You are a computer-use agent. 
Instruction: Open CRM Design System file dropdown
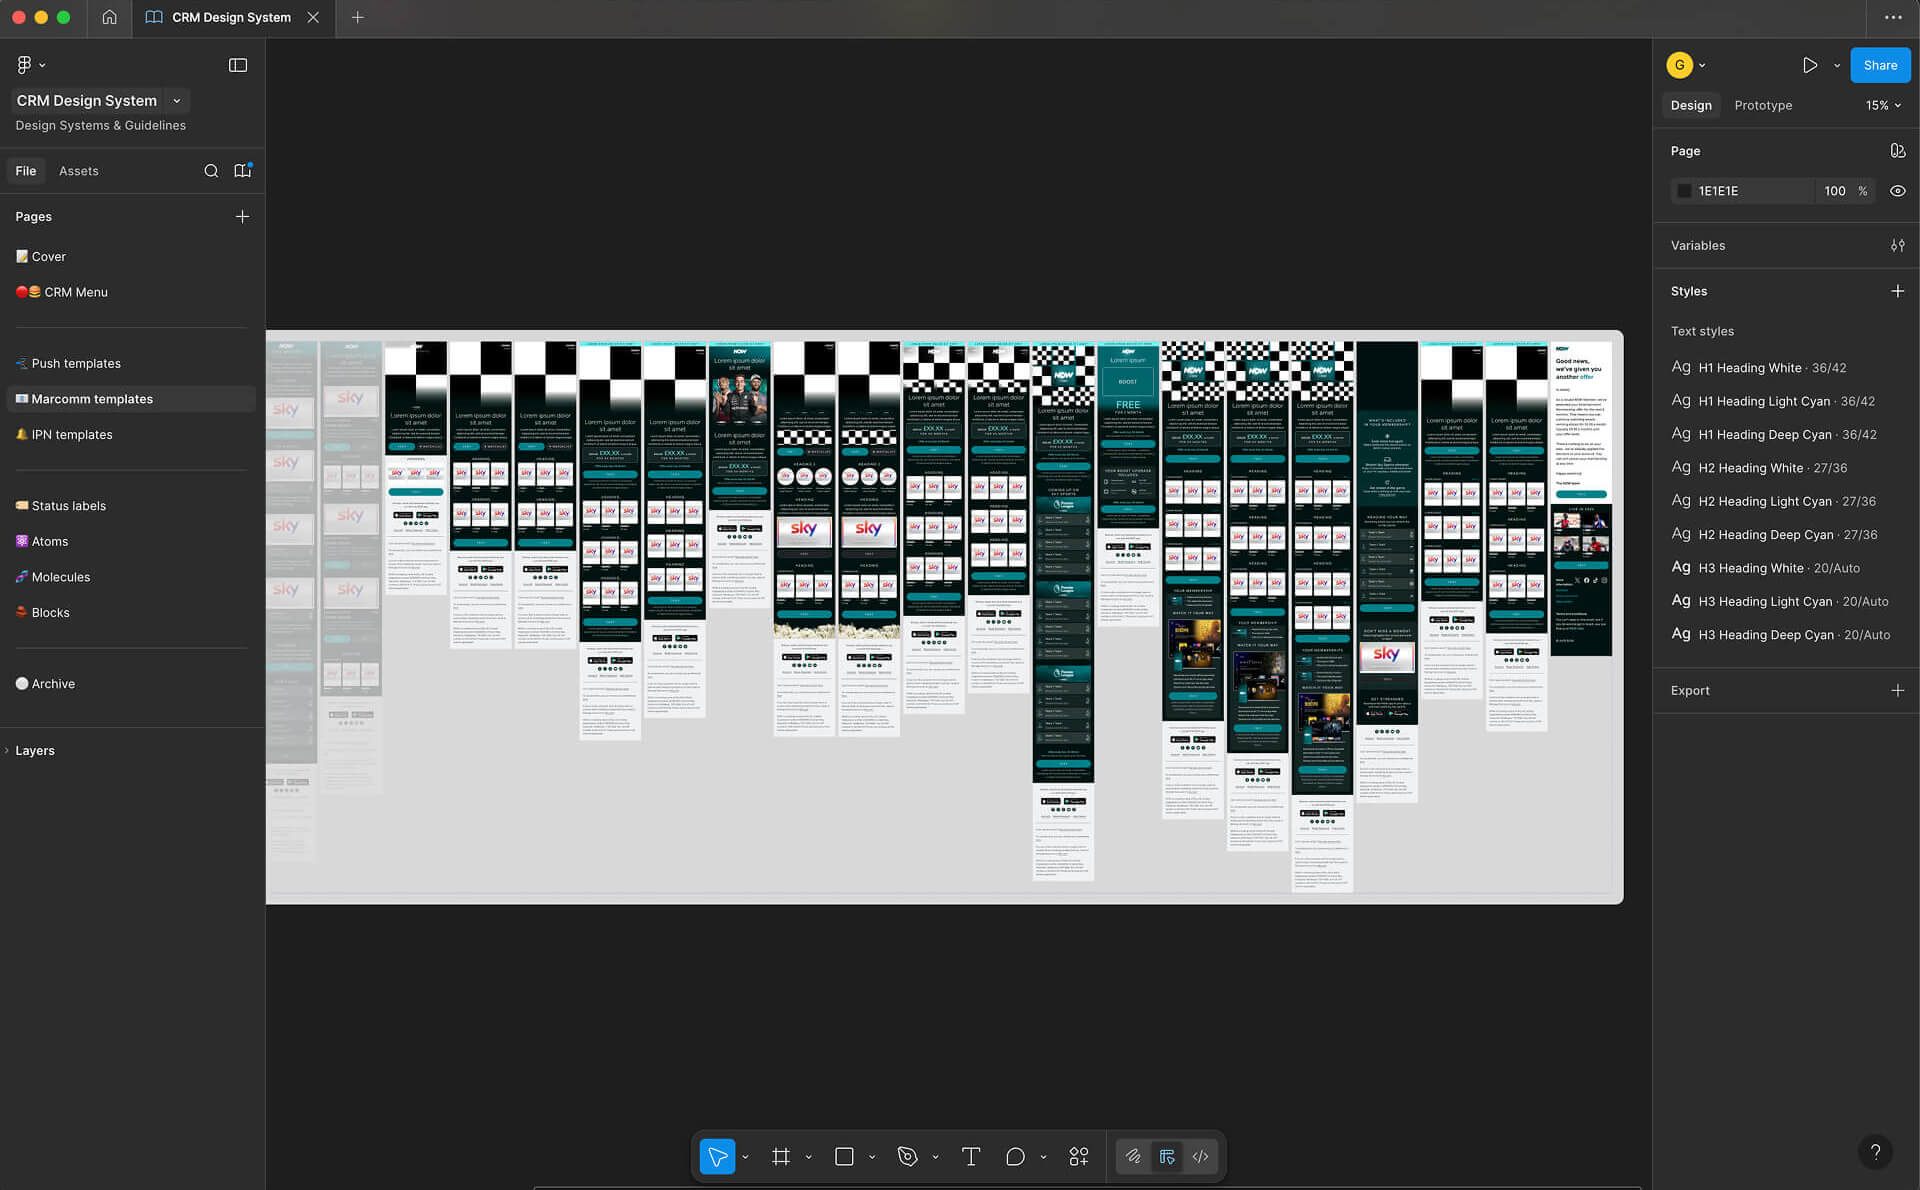pyautogui.click(x=177, y=100)
